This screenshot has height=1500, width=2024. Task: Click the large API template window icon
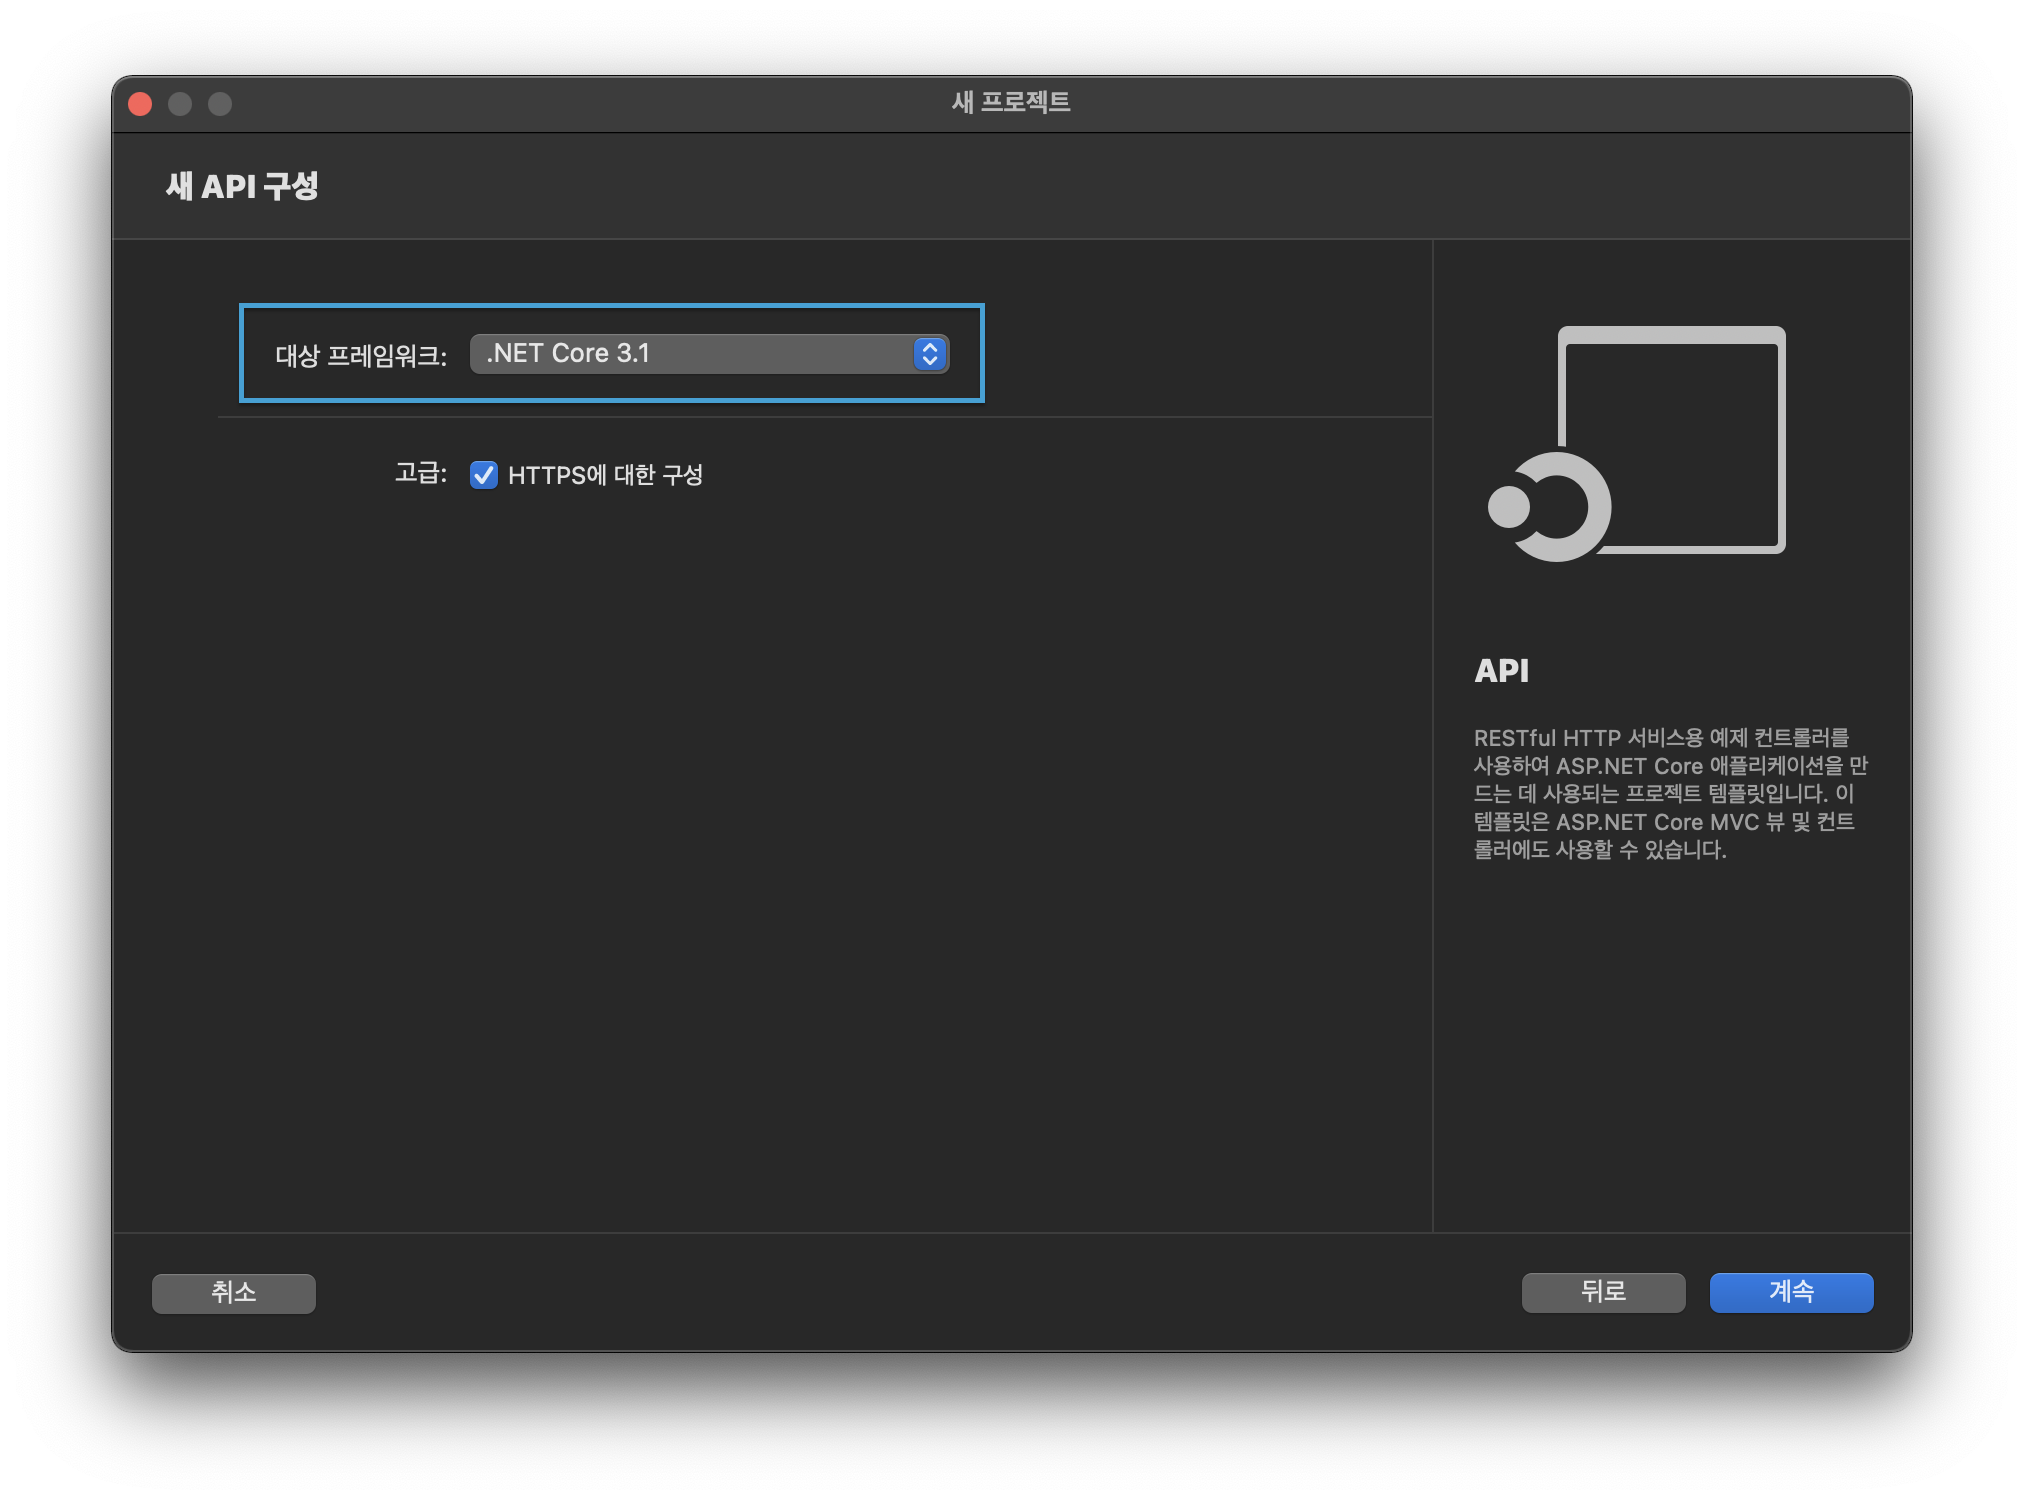click(x=1672, y=440)
